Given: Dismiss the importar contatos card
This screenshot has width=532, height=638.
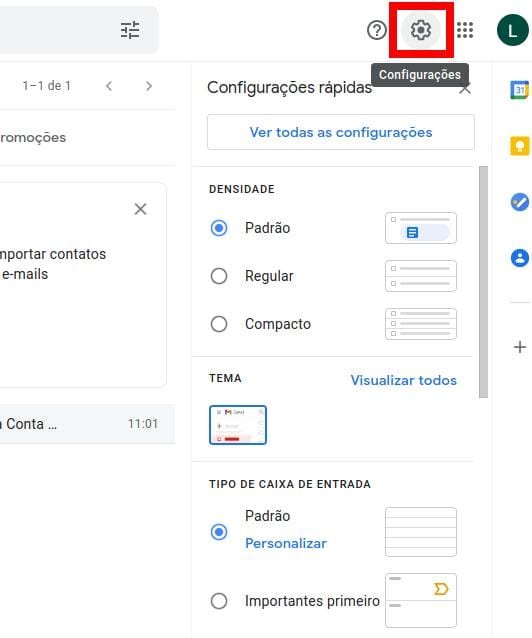Looking at the screenshot, I should [140, 209].
